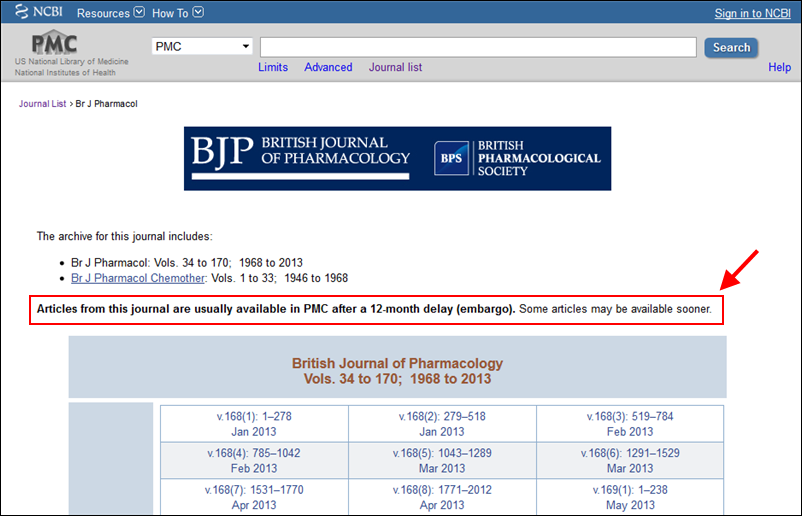Click the British Journal of Pharmacology banner
The image size is (802, 516).
click(397, 159)
